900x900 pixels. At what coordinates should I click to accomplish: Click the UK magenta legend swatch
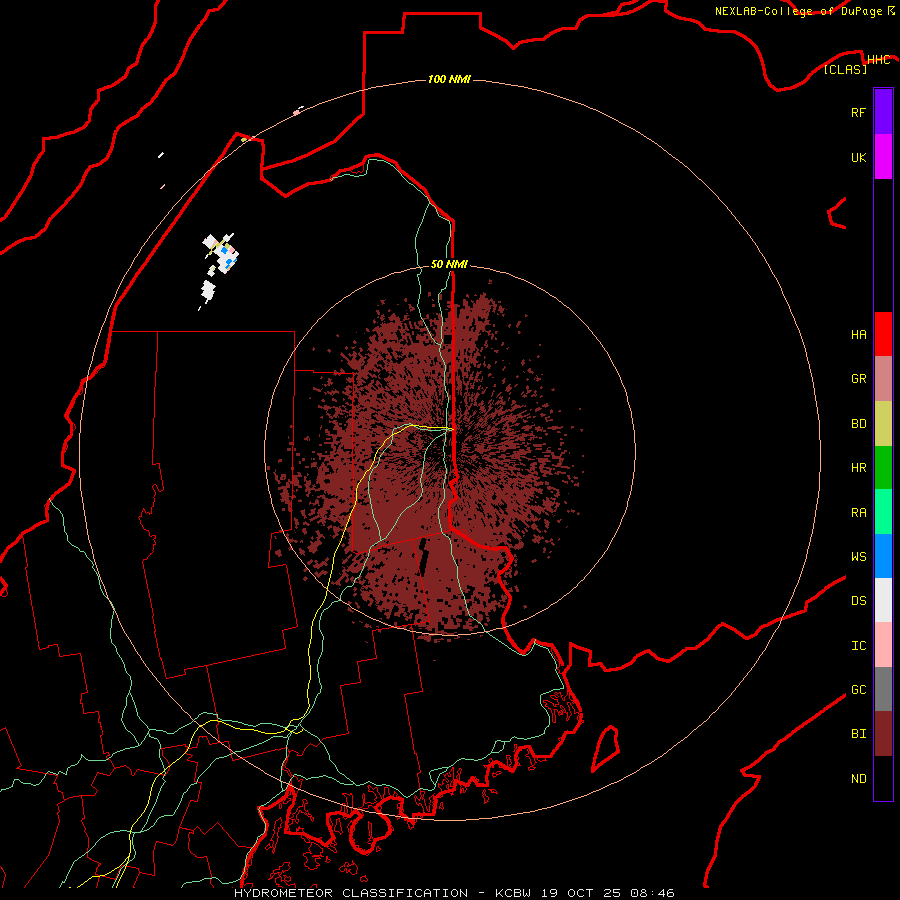883,157
